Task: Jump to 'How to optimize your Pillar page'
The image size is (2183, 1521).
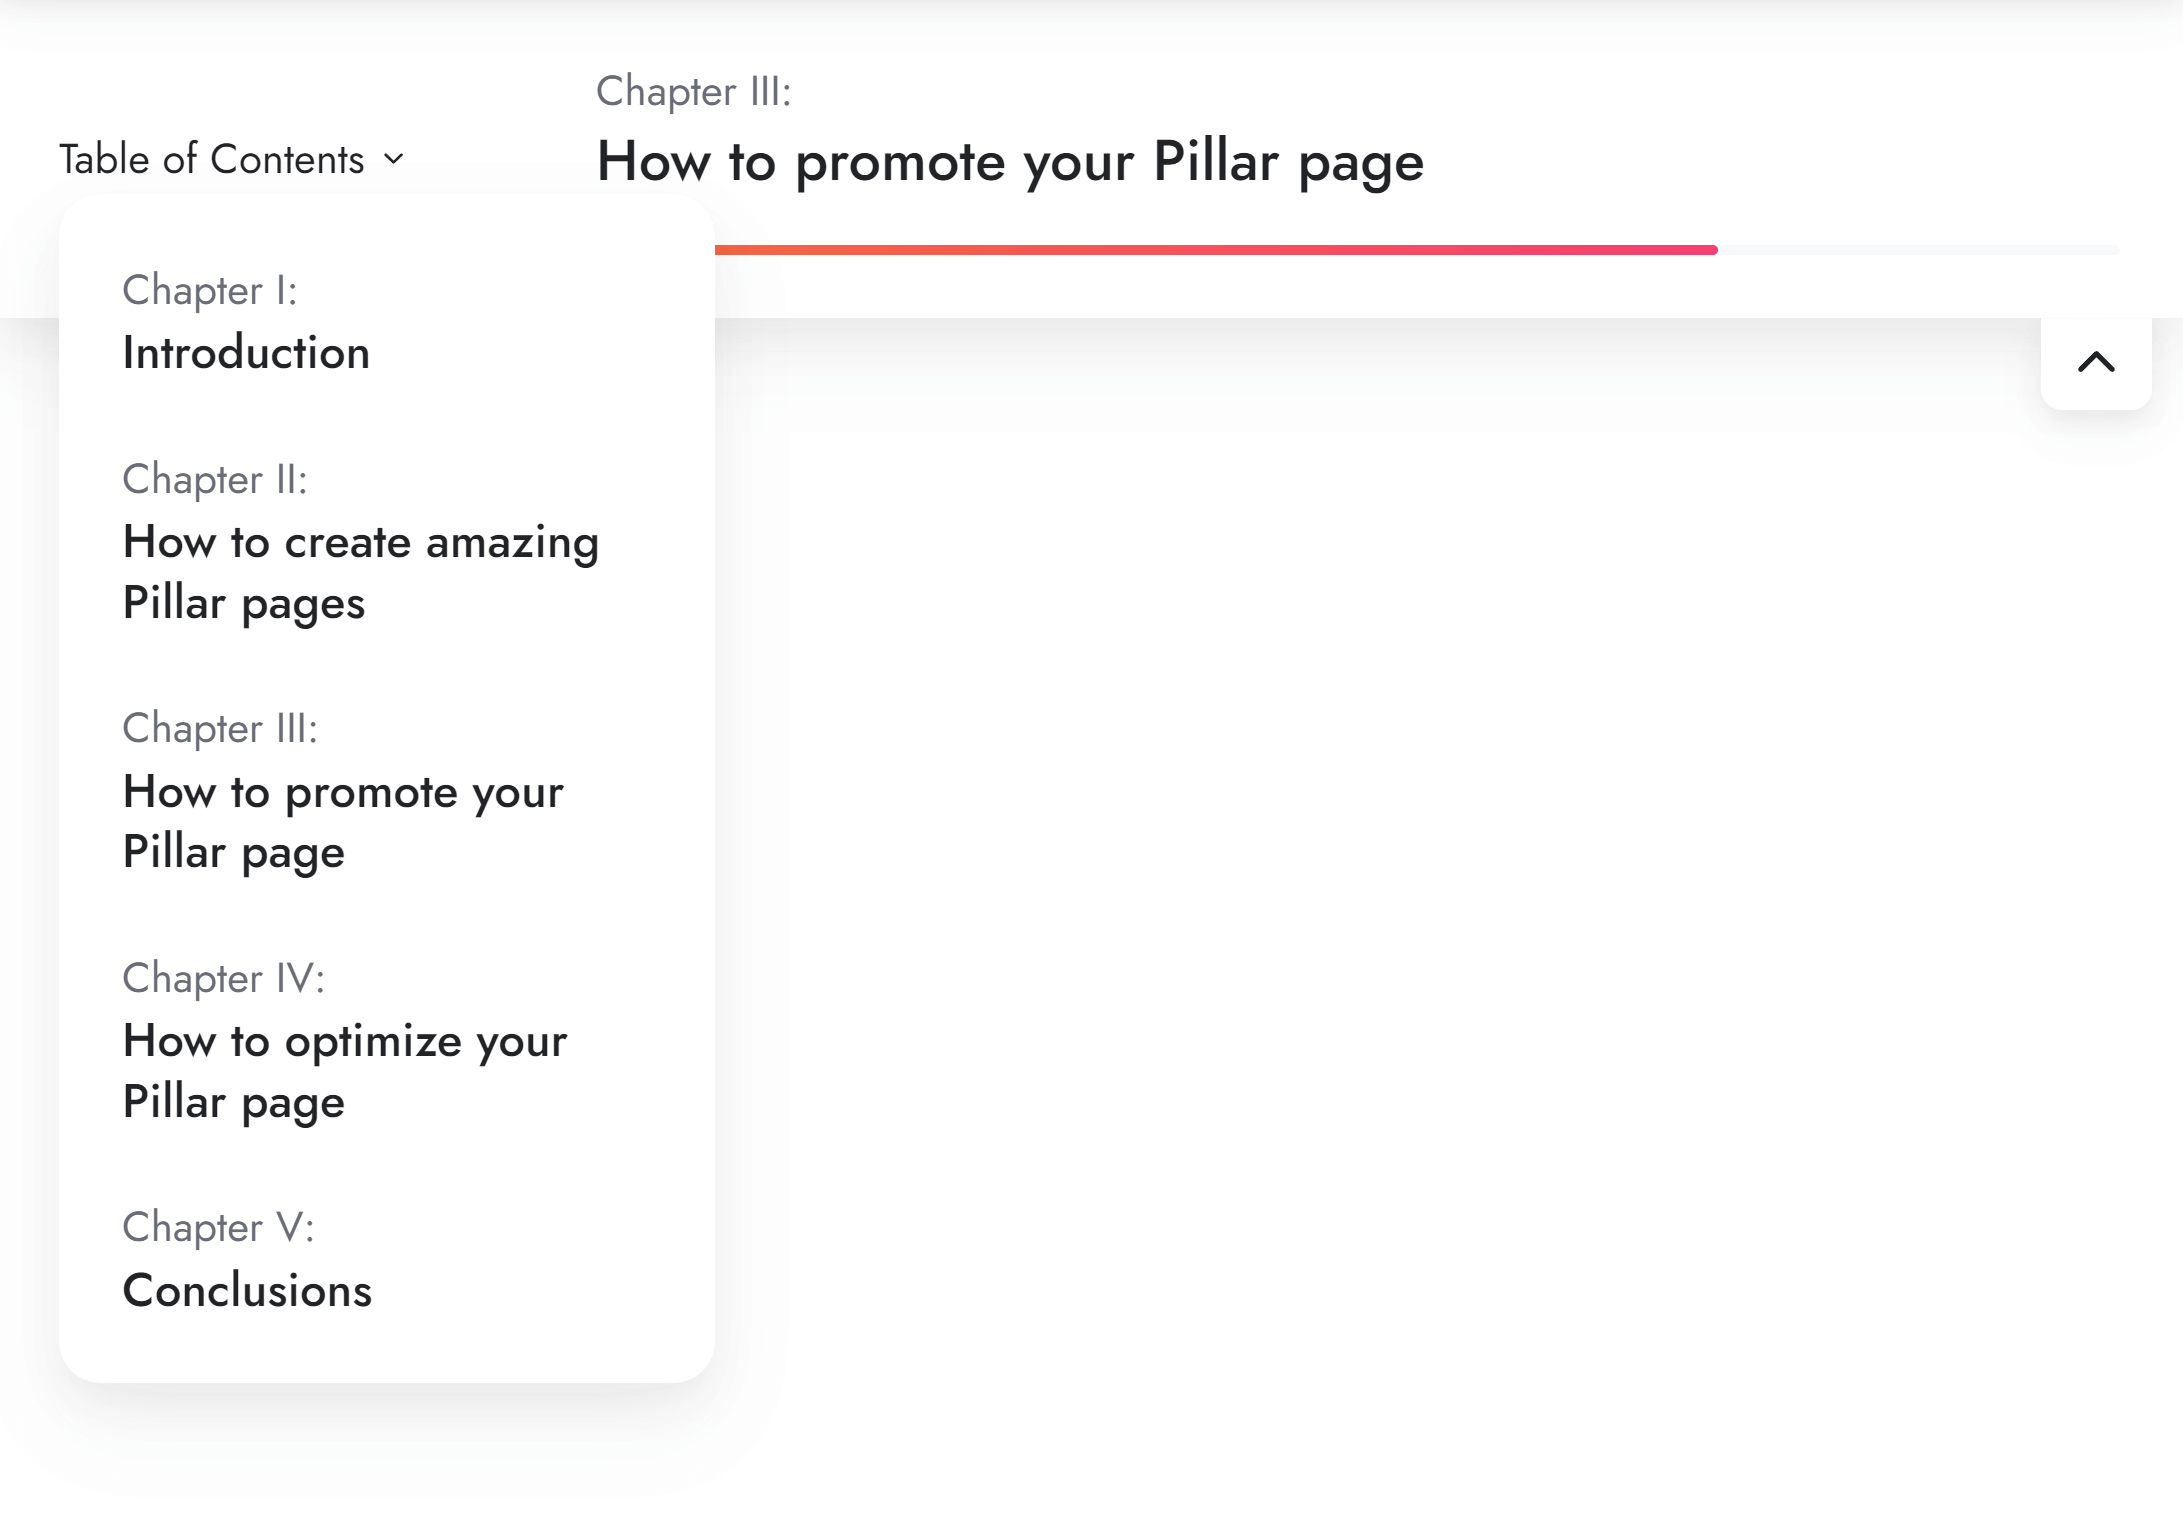Action: point(344,1071)
